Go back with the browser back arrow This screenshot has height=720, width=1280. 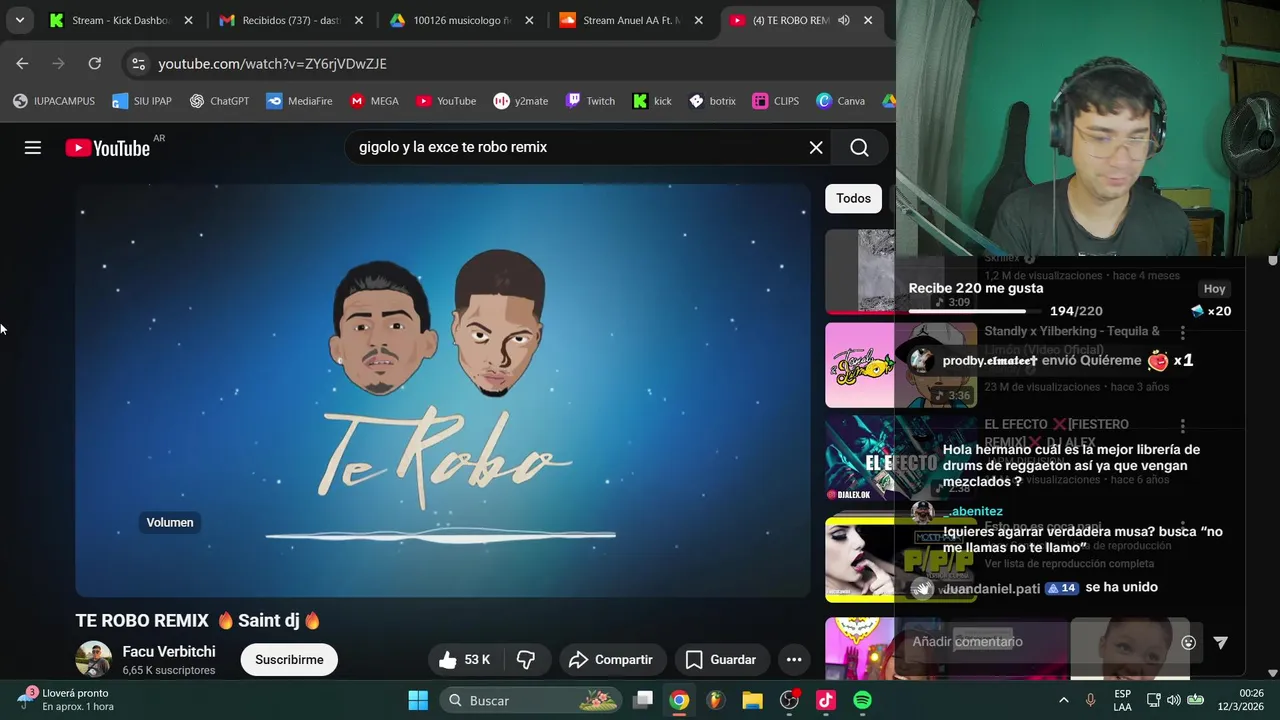pyautogui.click(x=22, y=63)
